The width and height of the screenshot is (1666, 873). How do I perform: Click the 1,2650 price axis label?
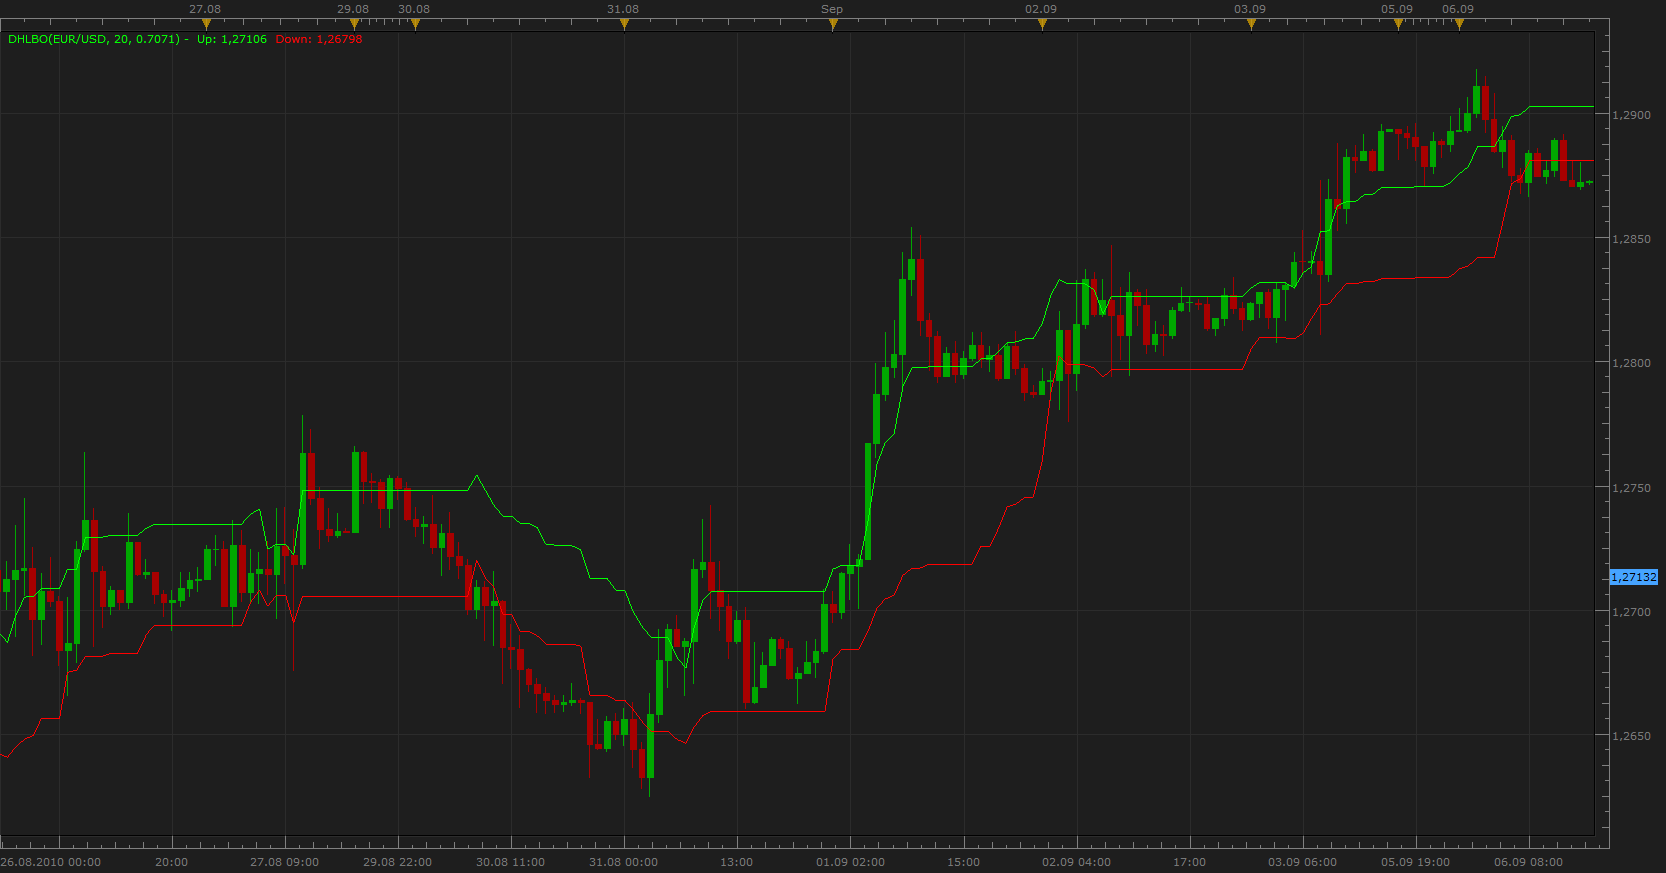point(1632,736)
